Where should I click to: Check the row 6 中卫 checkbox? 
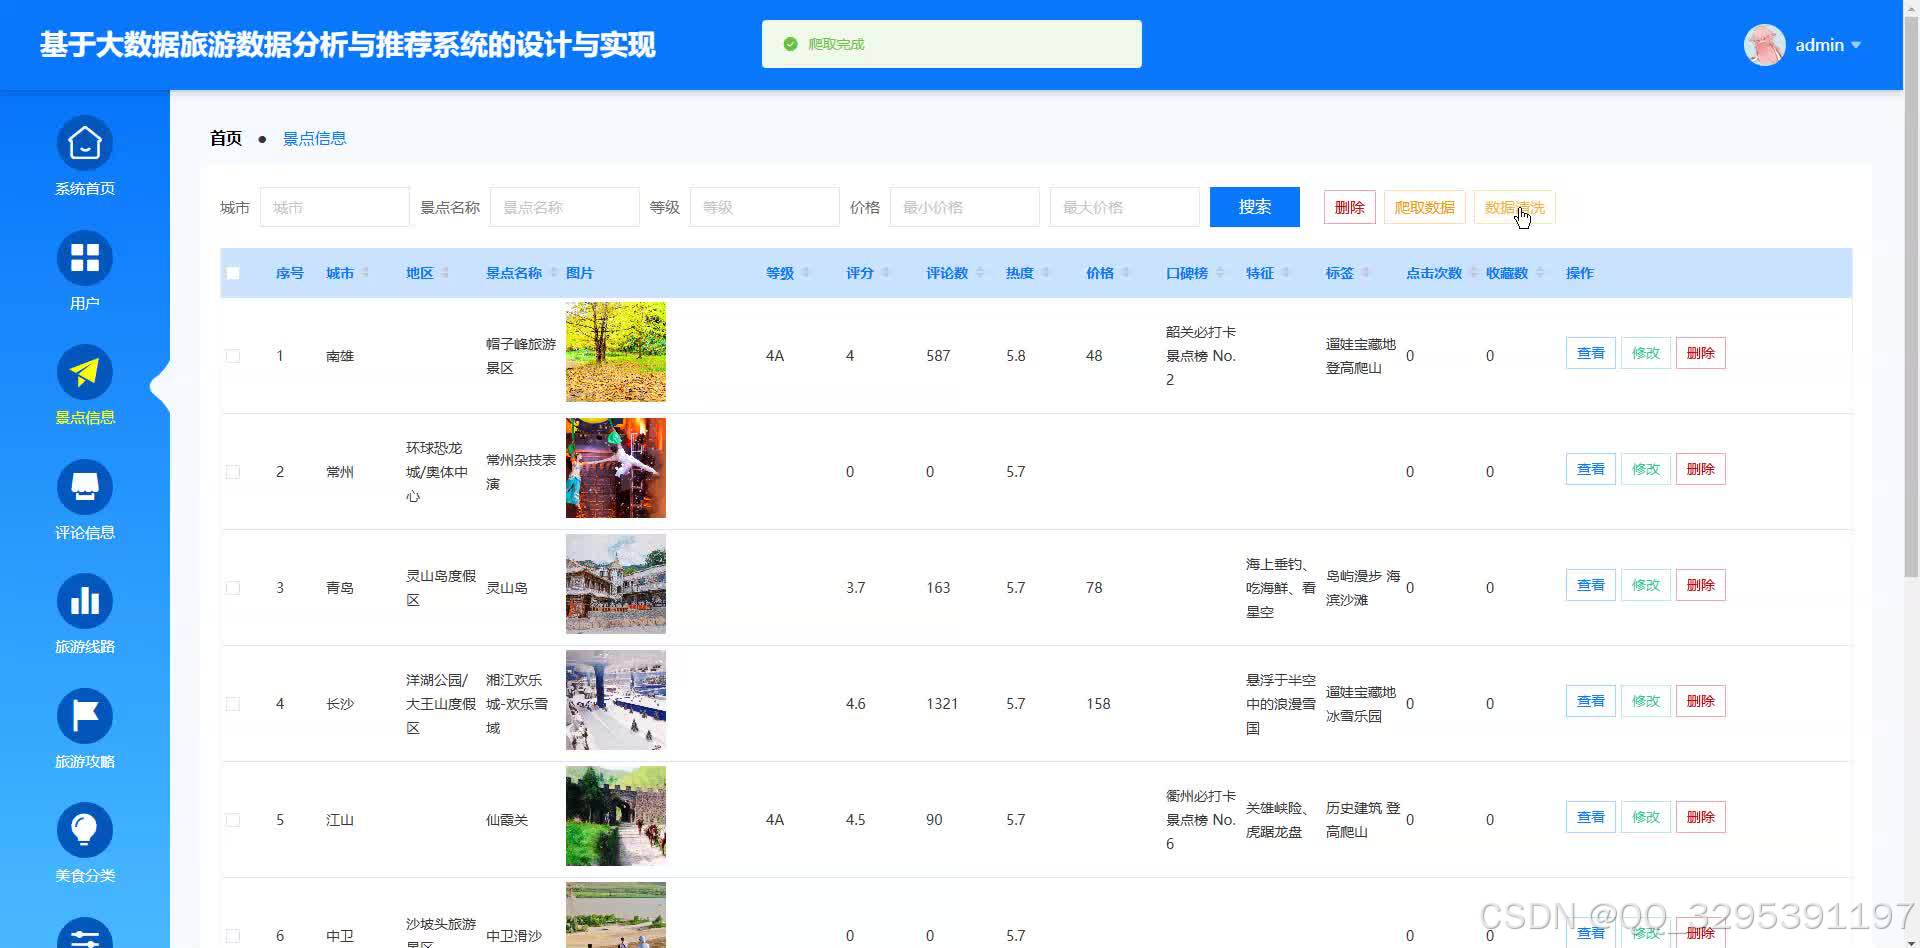click(x=233, y=936)
